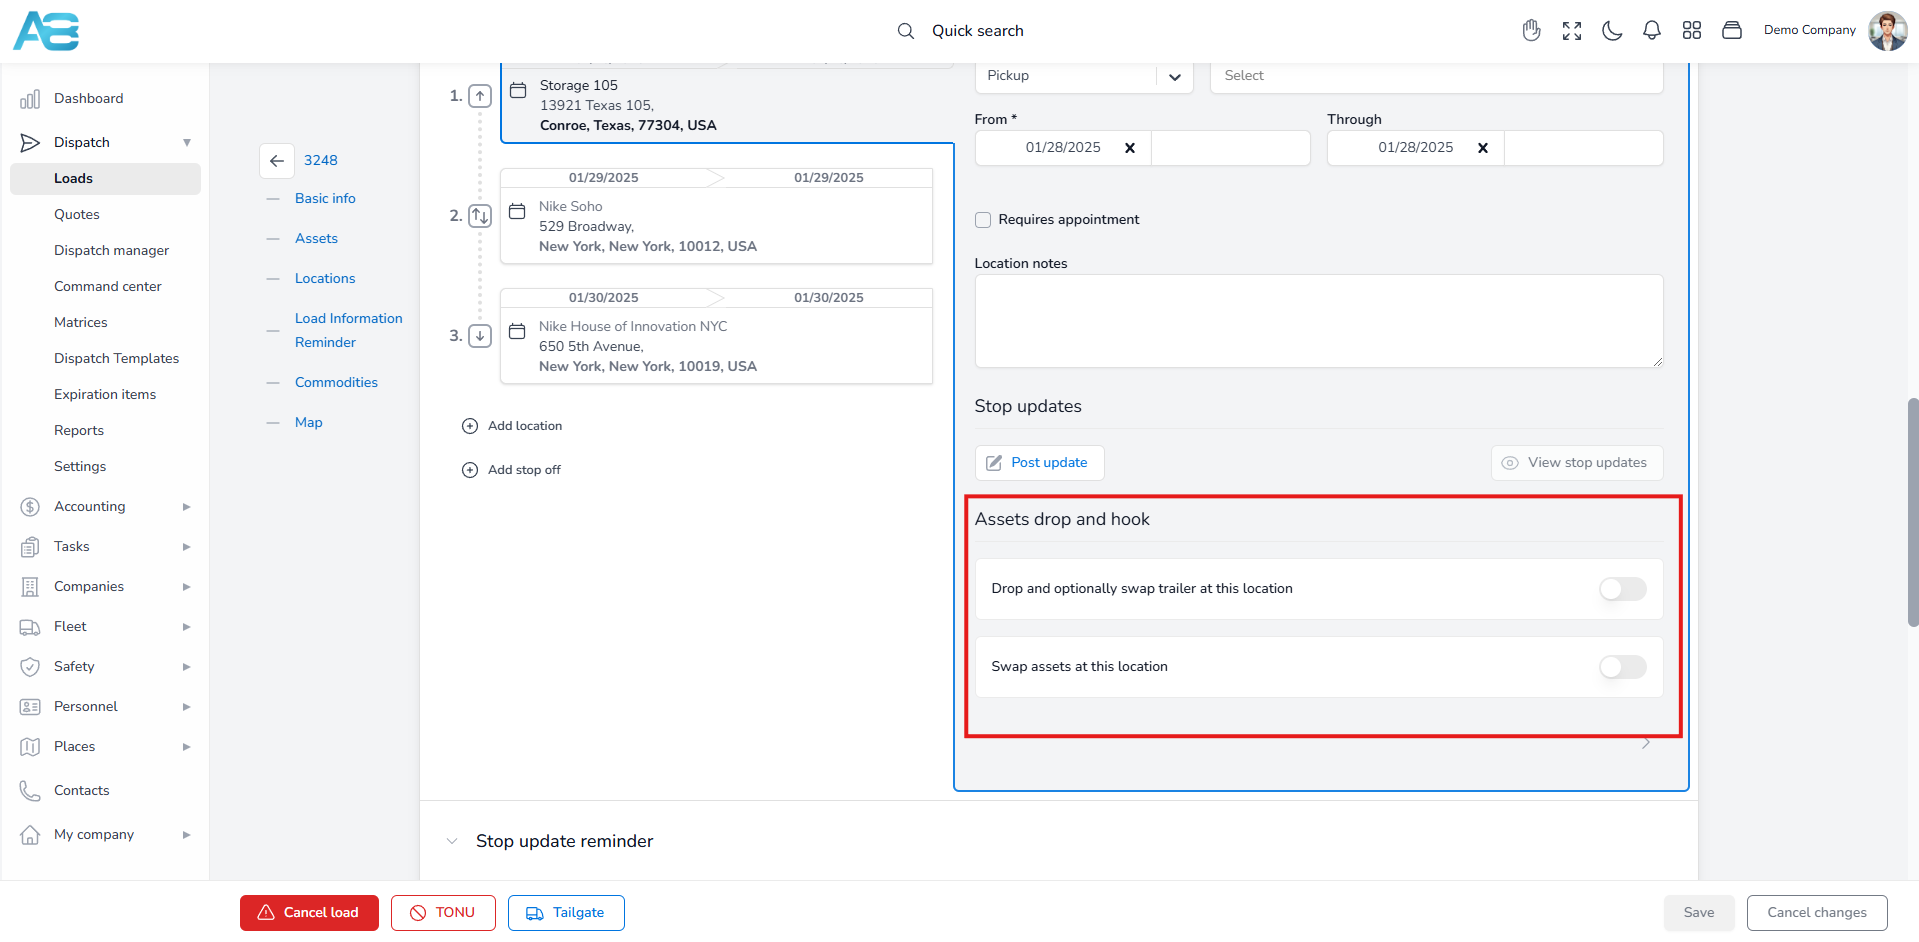This screenshot has width=1919, height=942.
Task: Open Expiration items page
Action: [x=105, y=395]
